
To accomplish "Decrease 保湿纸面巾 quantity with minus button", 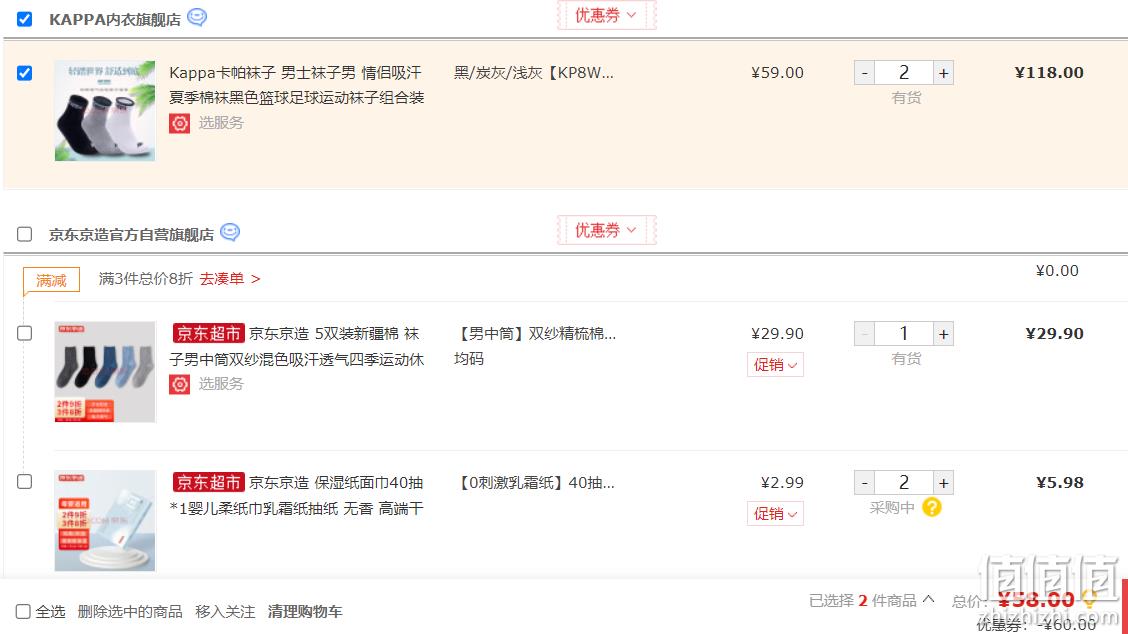I will [865, 482].
